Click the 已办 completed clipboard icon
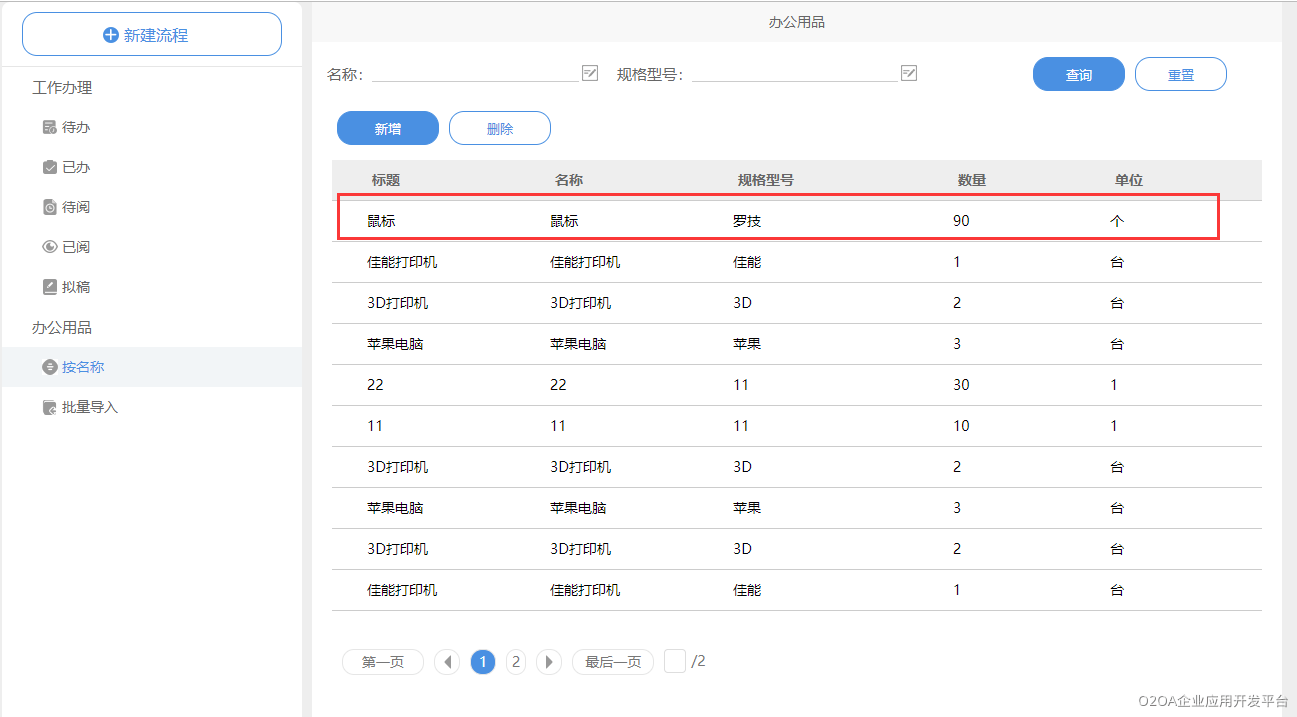Image resolution: width=1297 pixels, height=717 pixels. click(49, 167)
